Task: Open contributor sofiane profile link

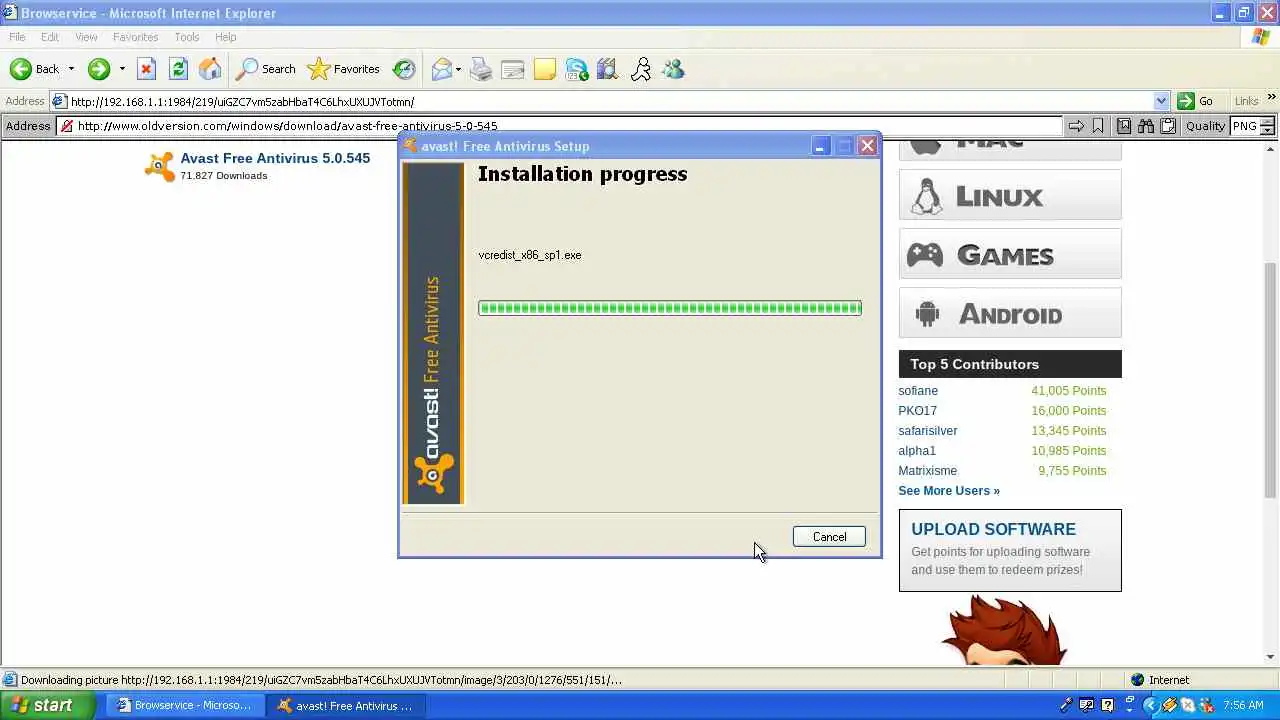Action: 918,391
